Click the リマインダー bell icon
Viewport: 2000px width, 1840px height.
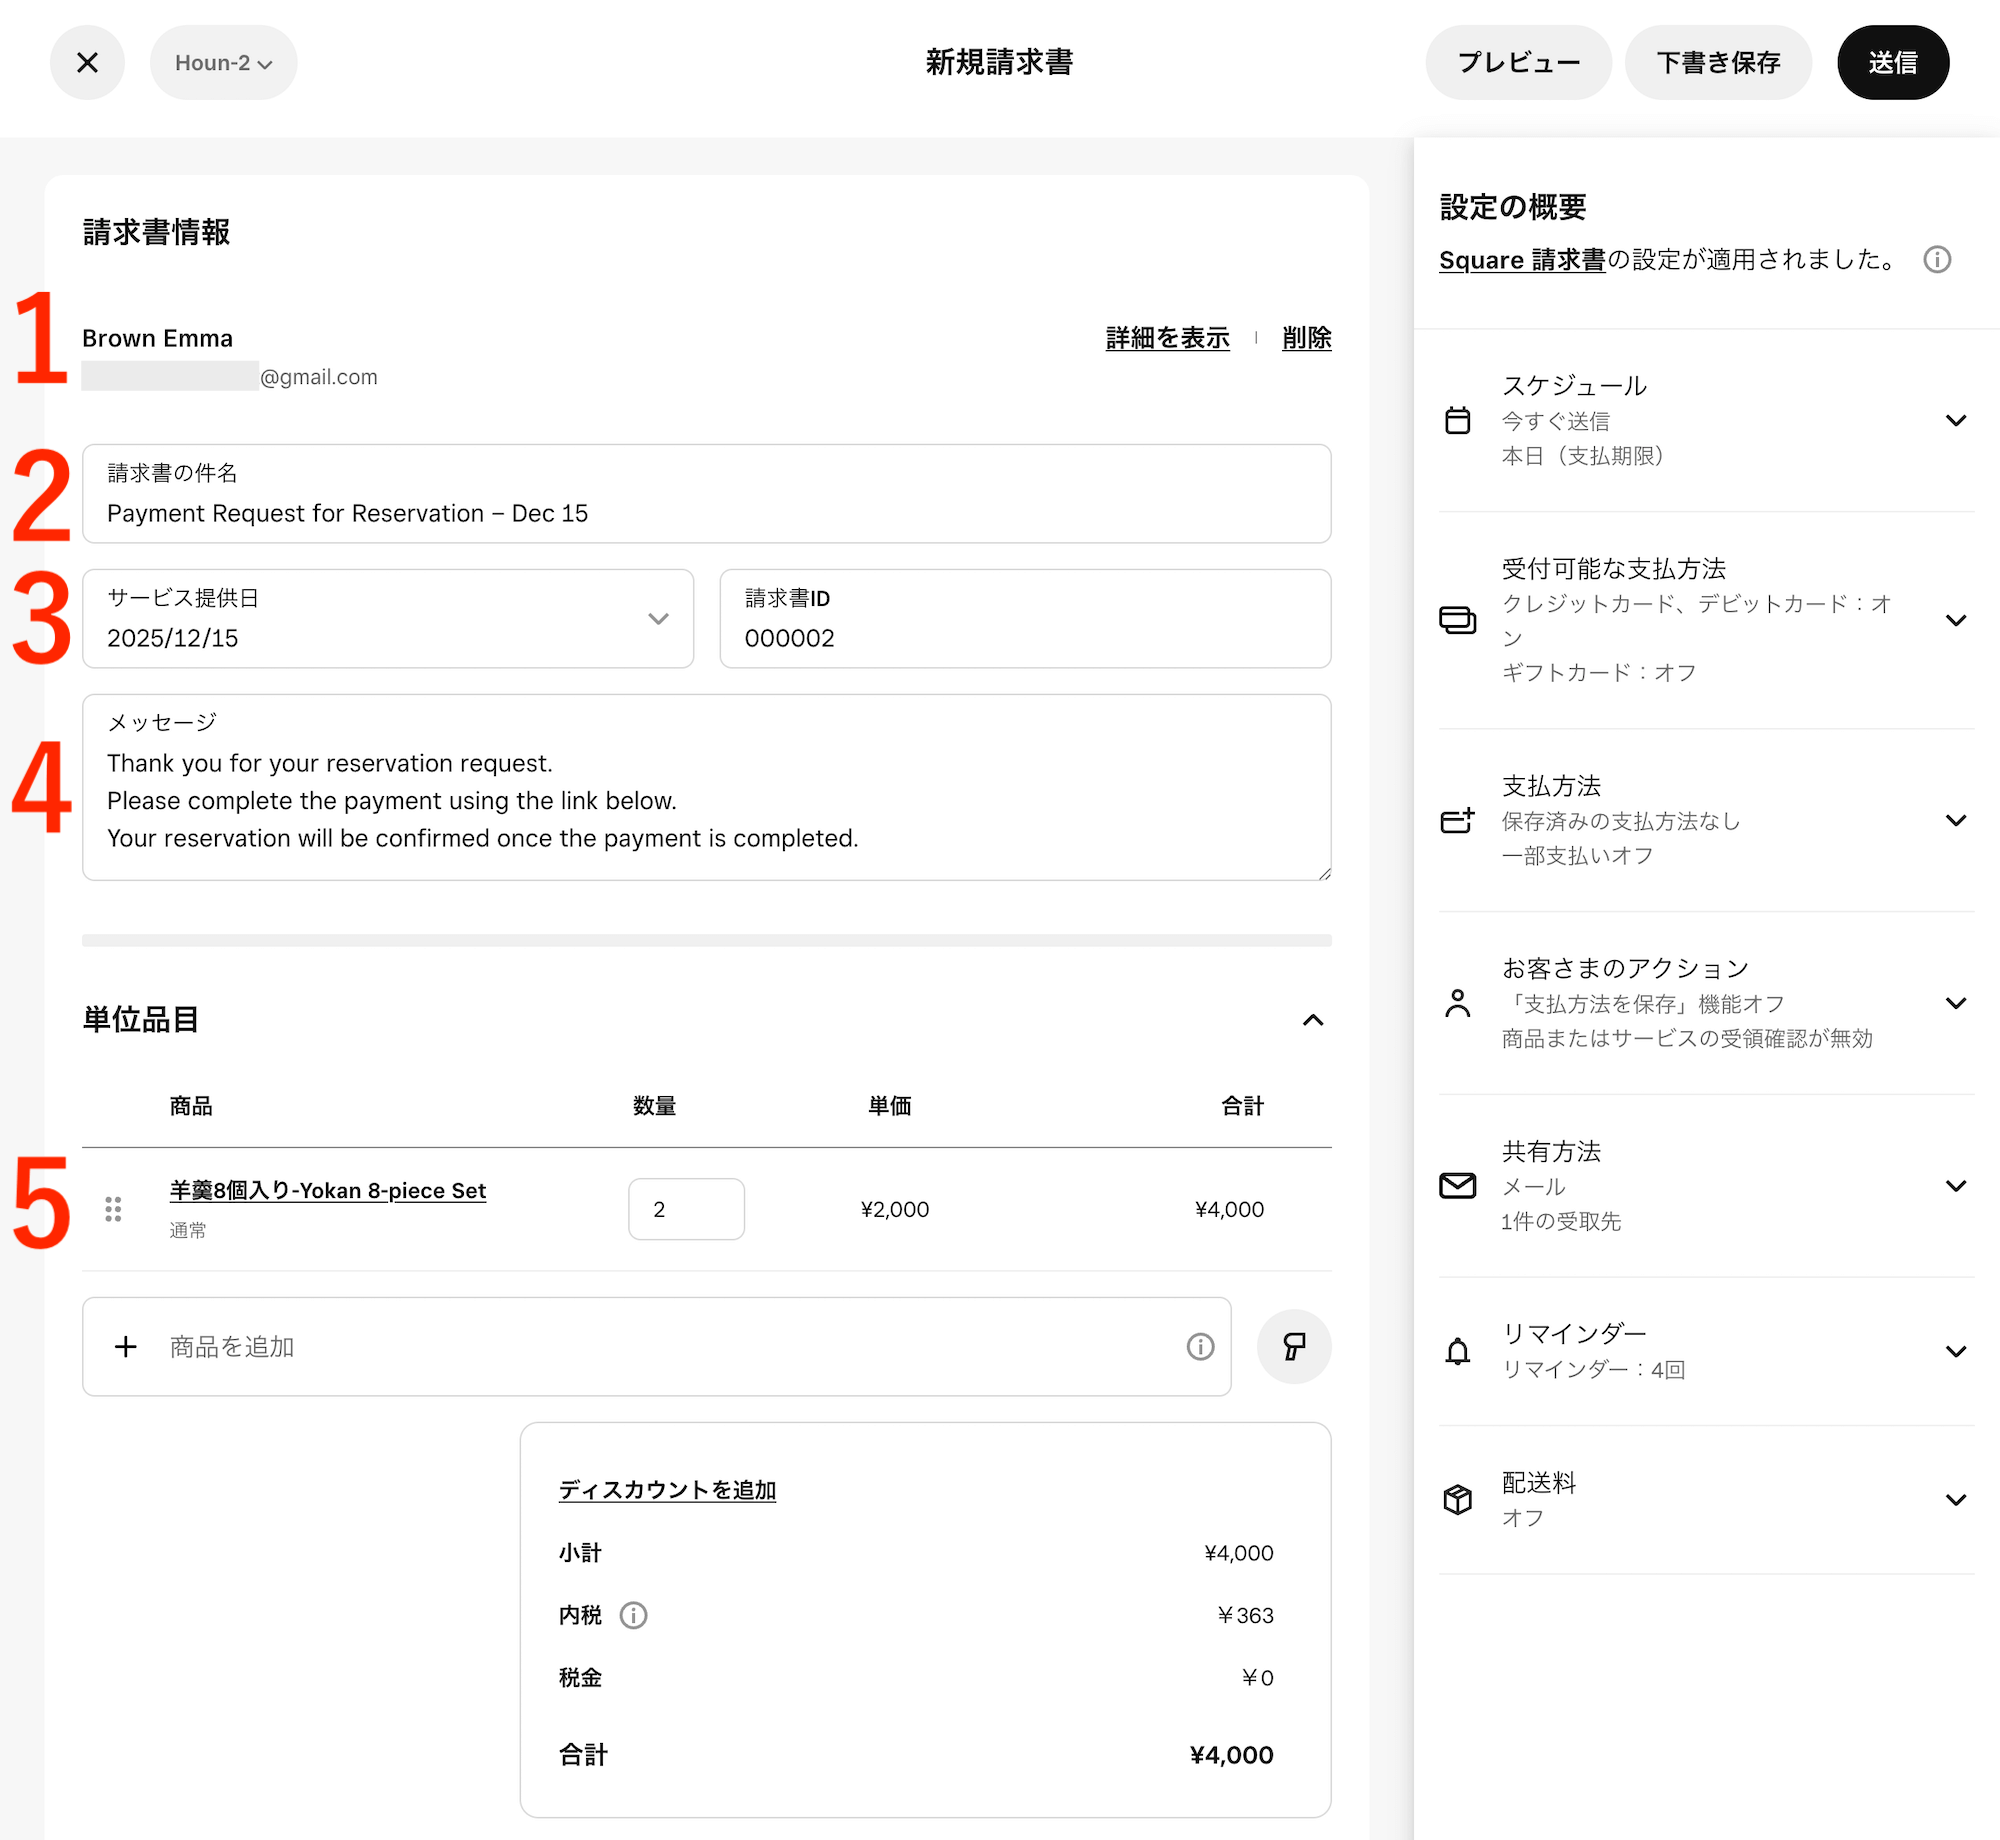click(1457, 1351)
